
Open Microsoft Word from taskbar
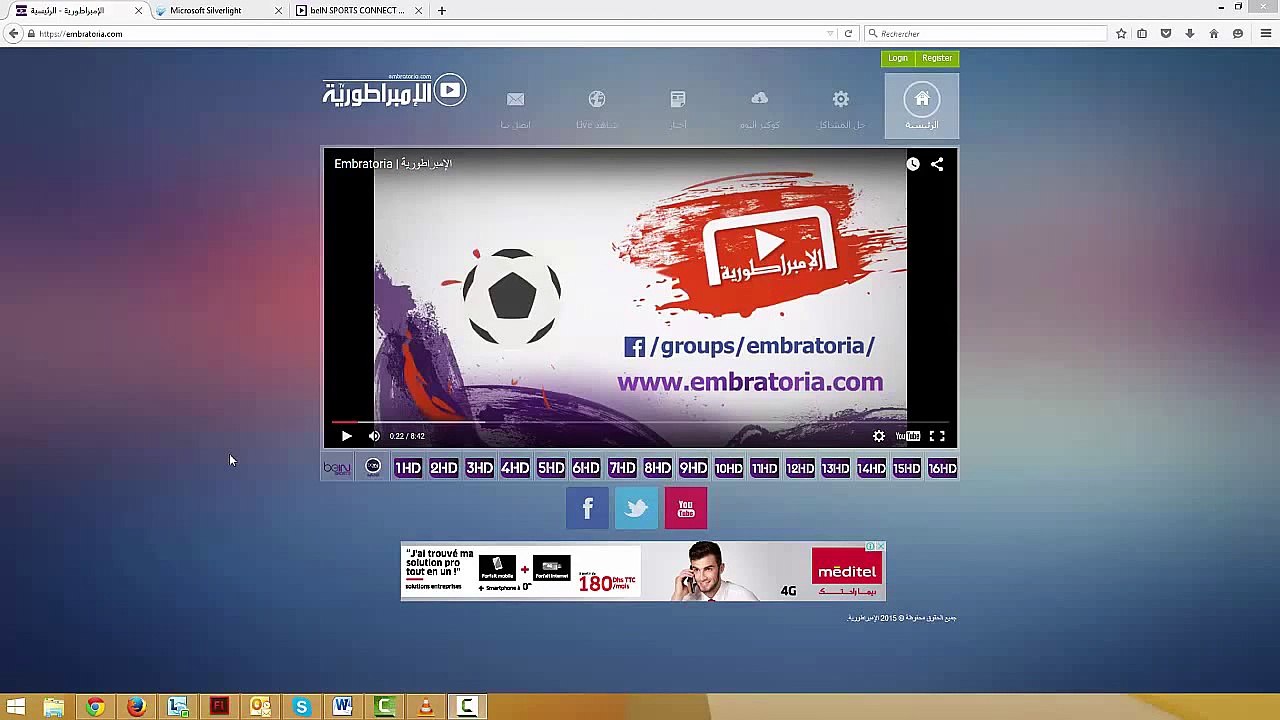point(343,707)
